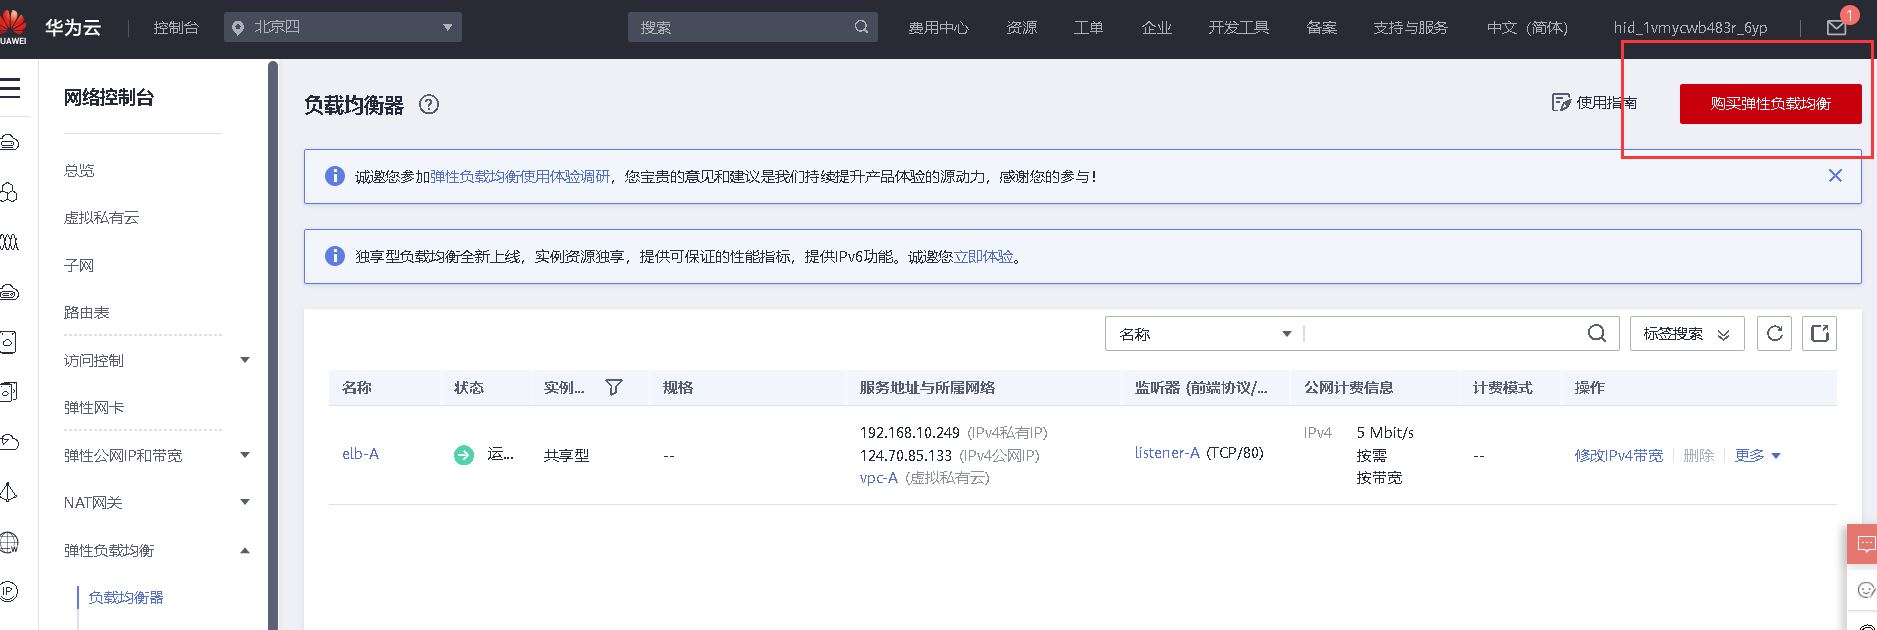This screenshot has width=1877, height=630.
Task: Click the help question mark beside 负载均衡器
Action: click(429, 104)
